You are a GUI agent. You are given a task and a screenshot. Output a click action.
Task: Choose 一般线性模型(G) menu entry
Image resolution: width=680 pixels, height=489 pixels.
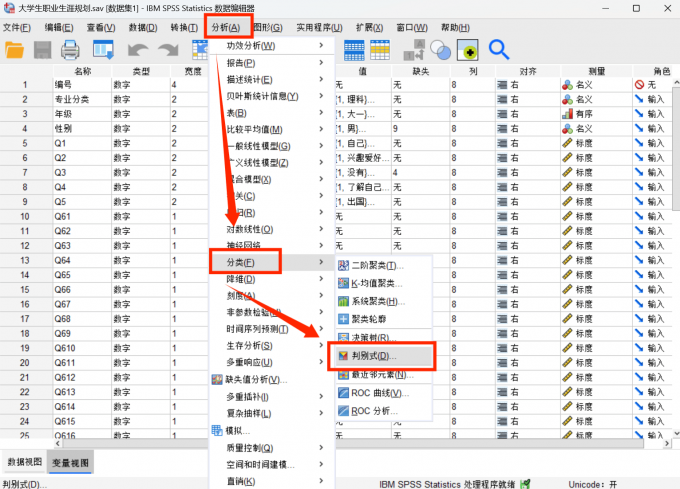coord(258,146)
